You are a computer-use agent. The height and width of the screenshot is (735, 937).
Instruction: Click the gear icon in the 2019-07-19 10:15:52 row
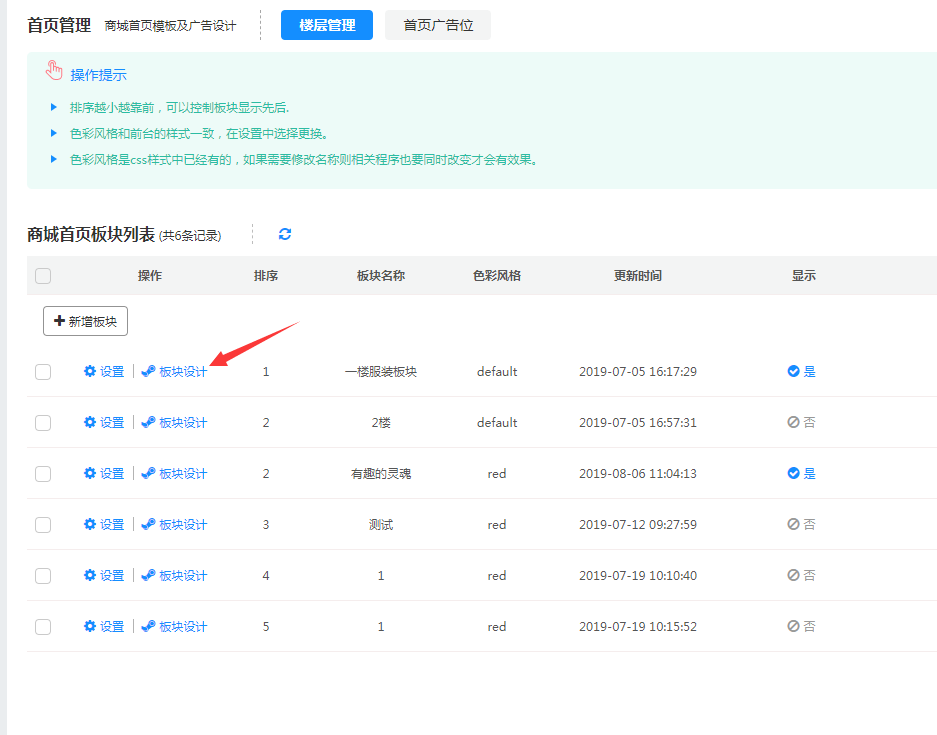[90, 626]
